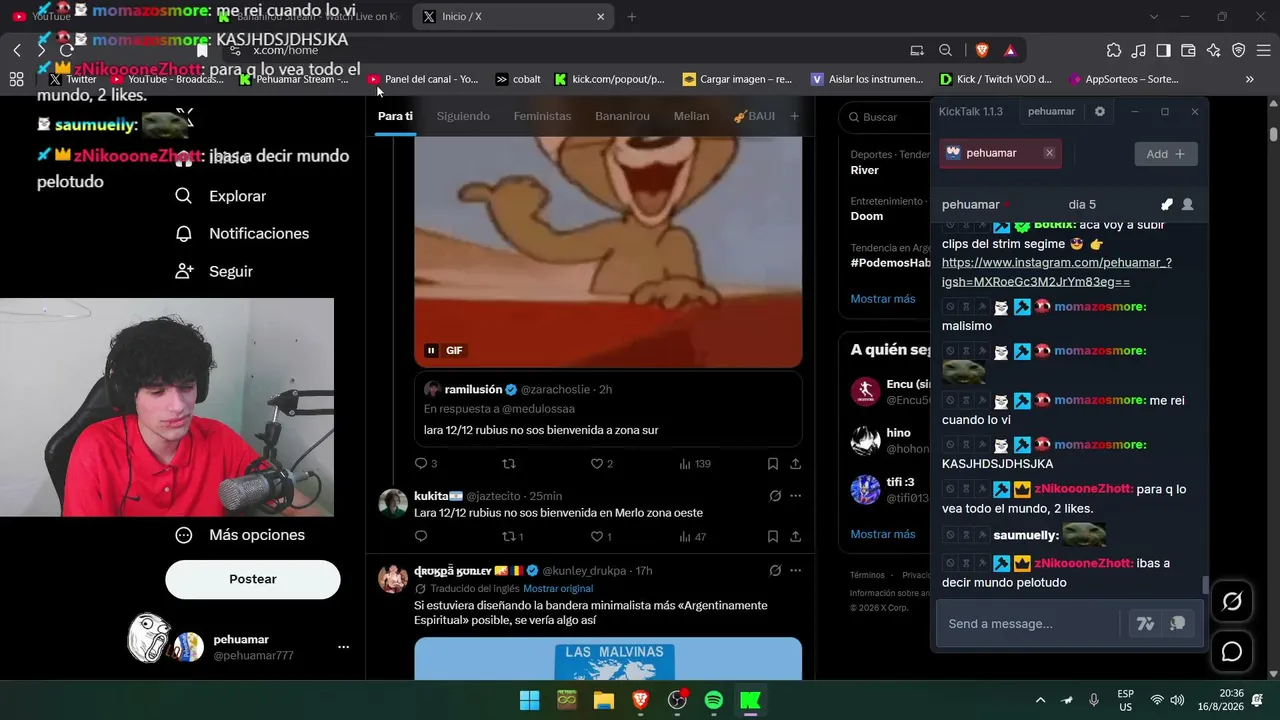Viewport: 1280px width, 720px height.
Task: Repost kukita's post
Action: pos(509,537)
